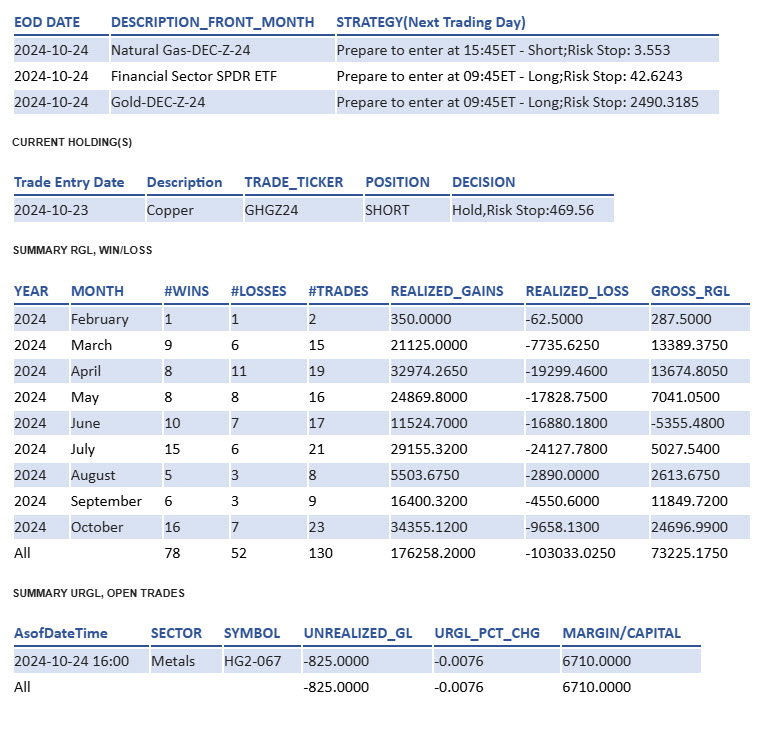
Task: Select June's gross RGL value -5355.4800
Action: pos(689,423)
